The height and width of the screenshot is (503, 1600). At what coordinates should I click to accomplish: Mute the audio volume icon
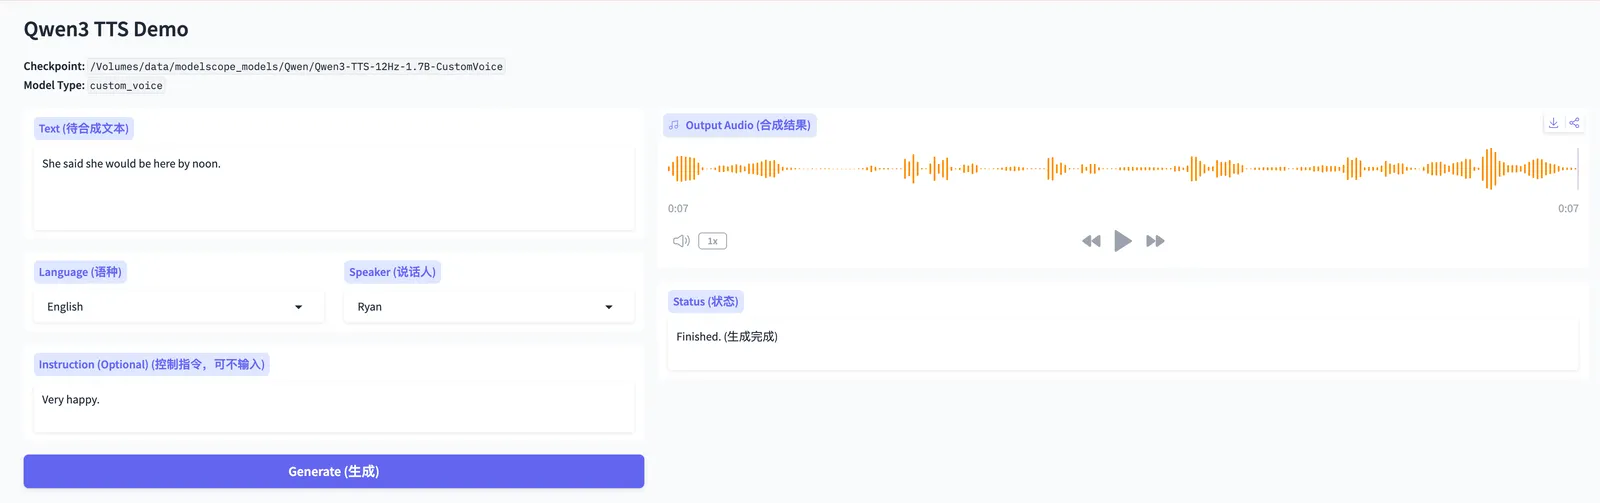coord(681,241)
